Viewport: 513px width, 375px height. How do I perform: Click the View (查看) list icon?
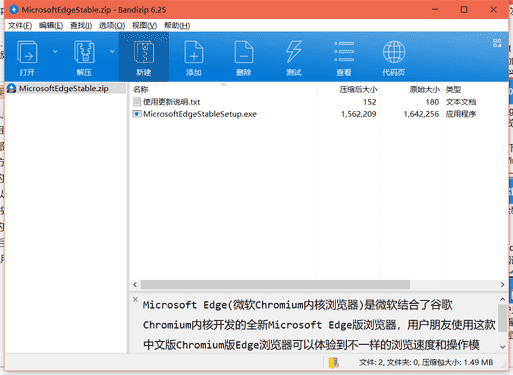(344, 52)
